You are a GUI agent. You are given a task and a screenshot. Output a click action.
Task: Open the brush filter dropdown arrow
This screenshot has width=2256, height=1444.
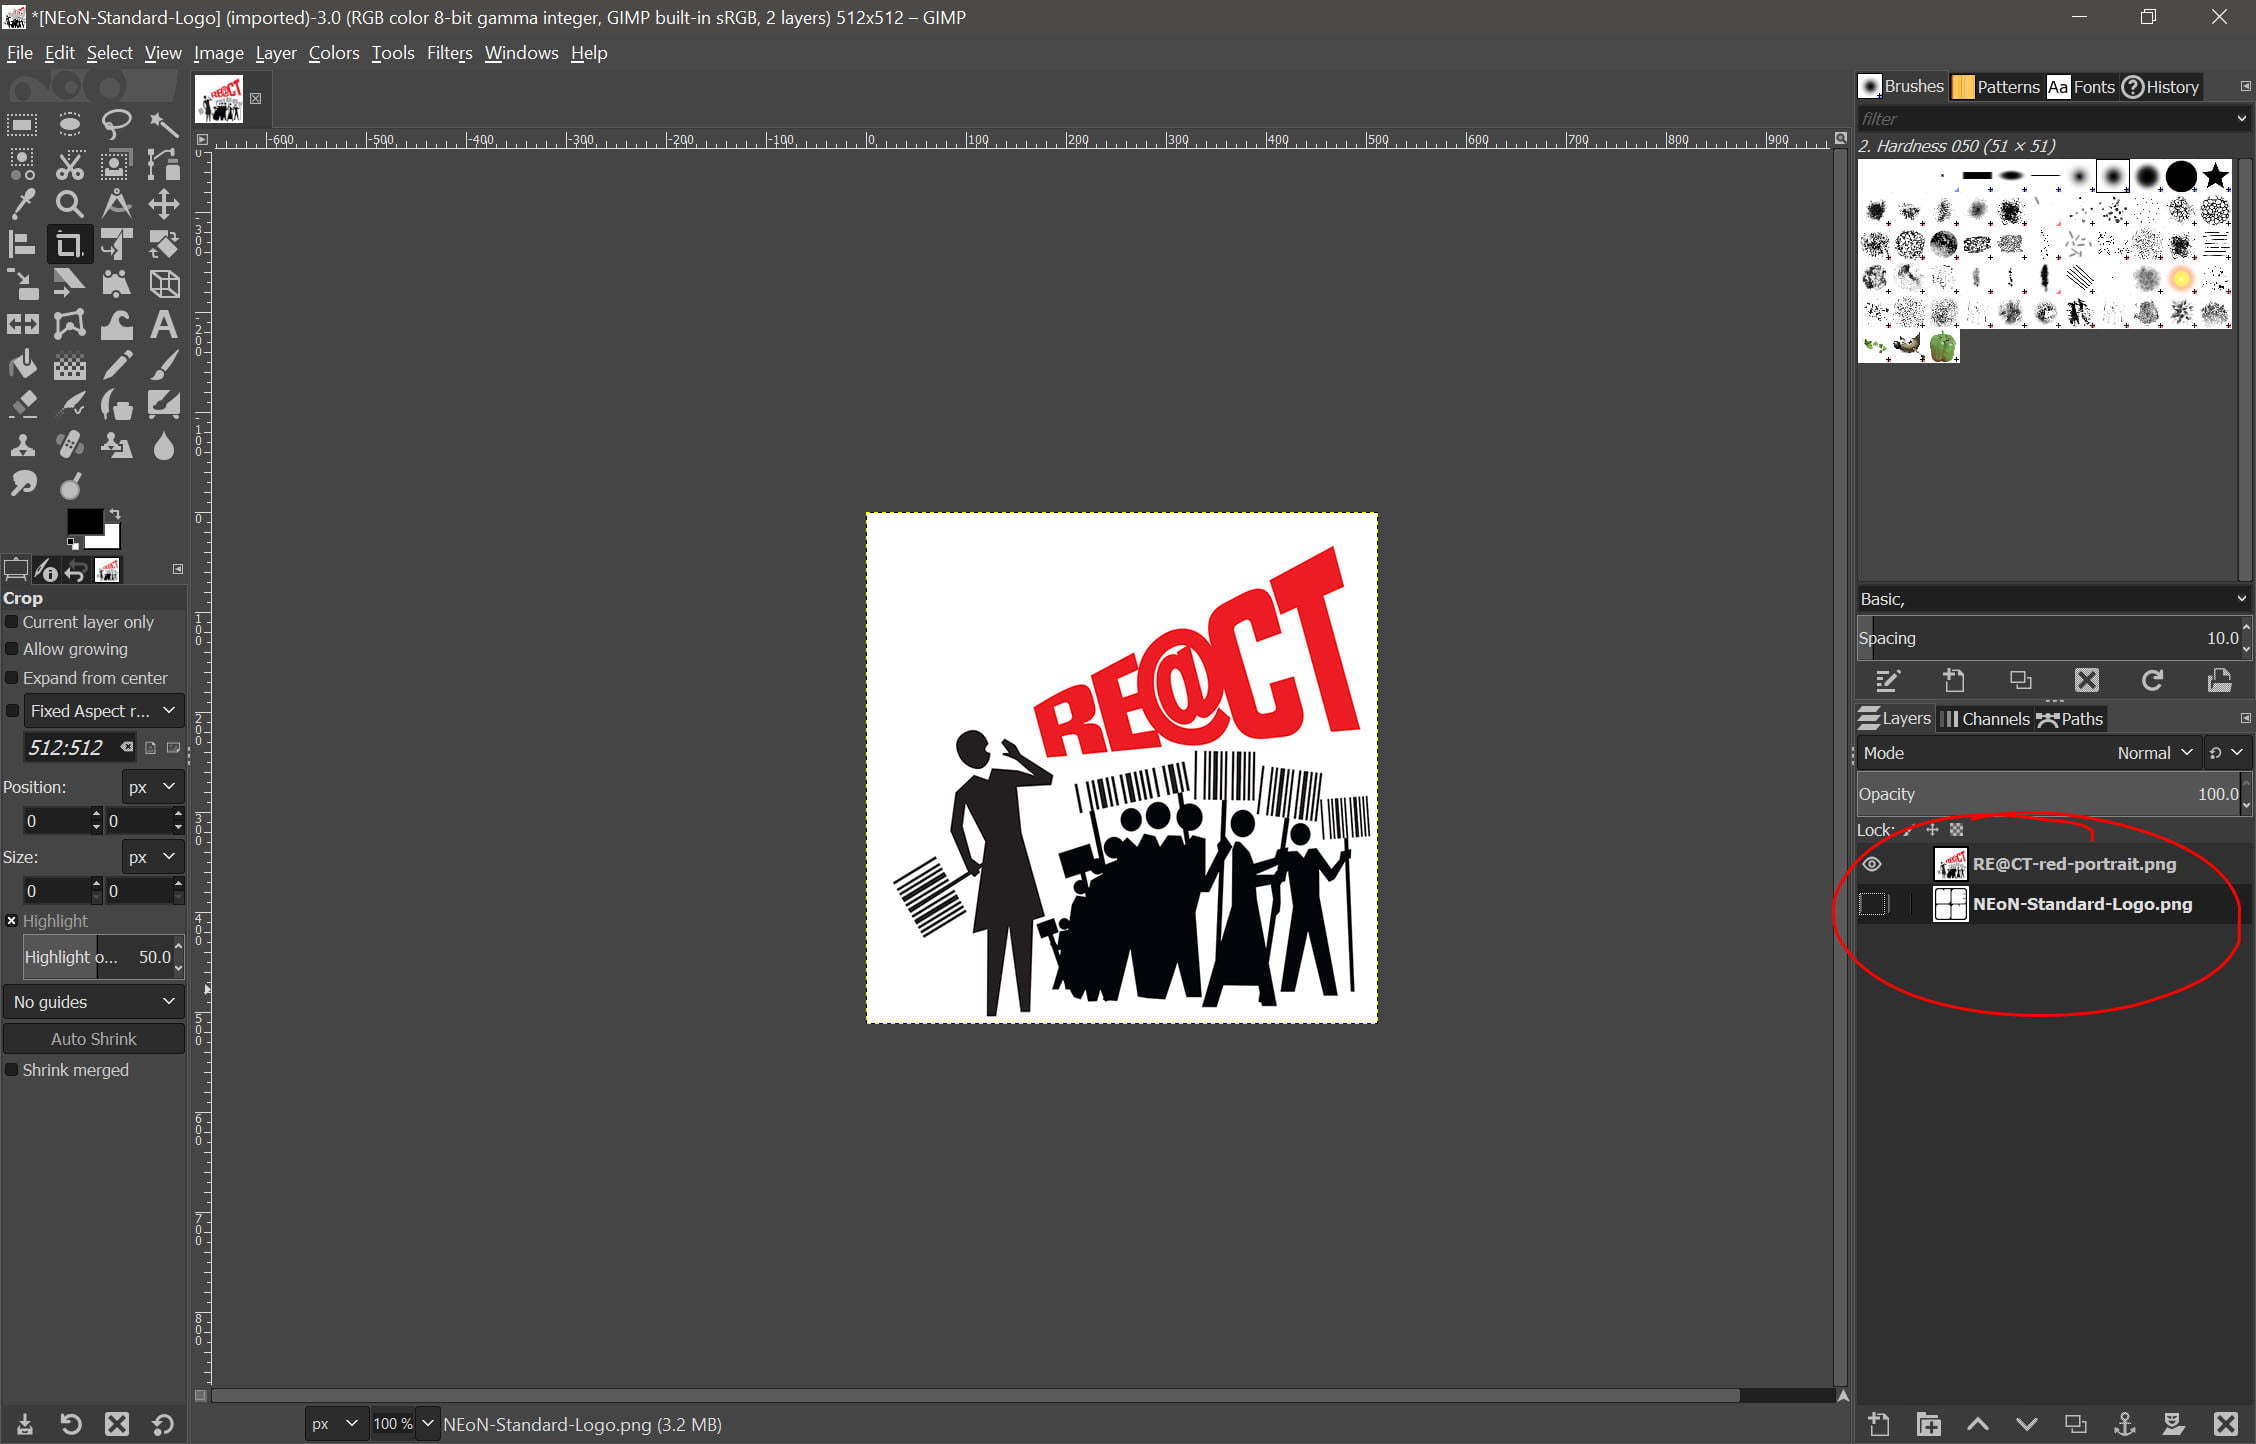(2241, 119)
